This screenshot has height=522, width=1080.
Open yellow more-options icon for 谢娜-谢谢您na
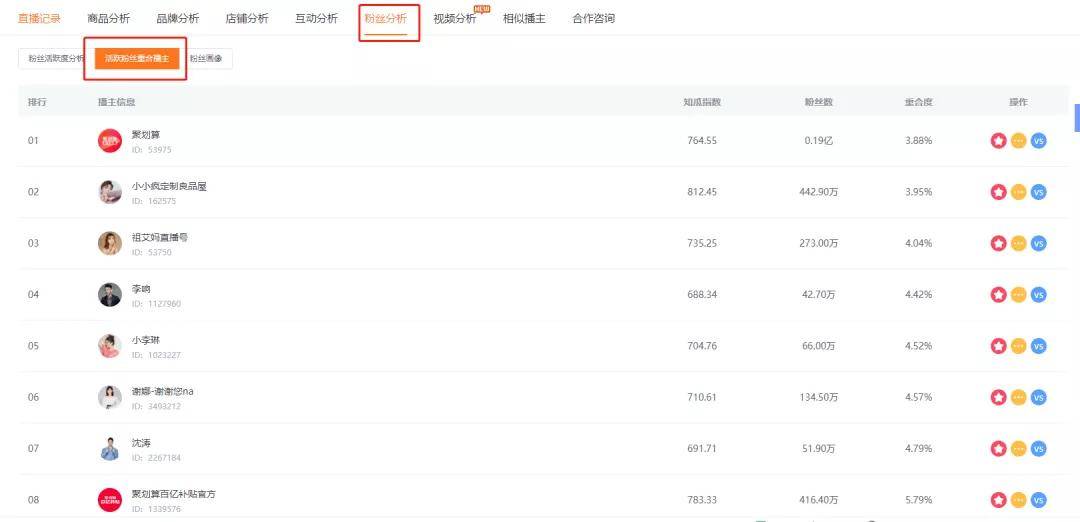(x=1018, y=397)
